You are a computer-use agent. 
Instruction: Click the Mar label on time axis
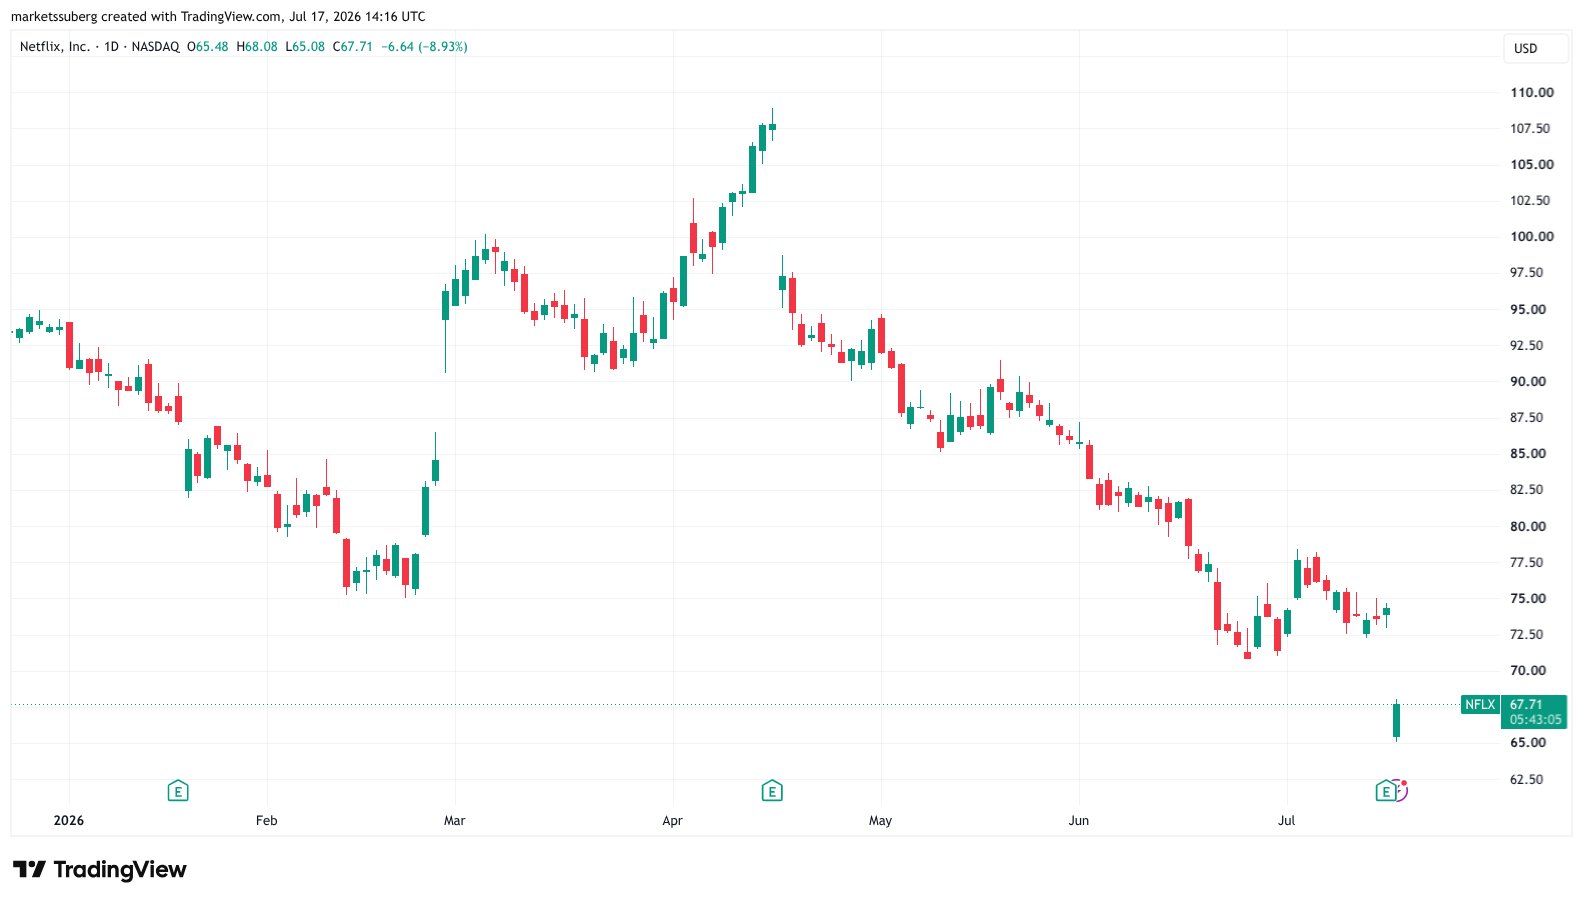(455, 821)
